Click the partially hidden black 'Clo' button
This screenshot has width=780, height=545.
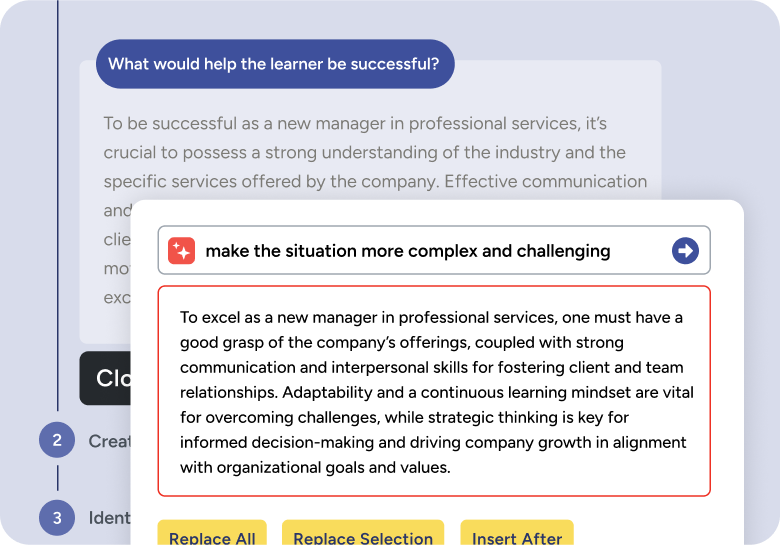coord(105,378)
